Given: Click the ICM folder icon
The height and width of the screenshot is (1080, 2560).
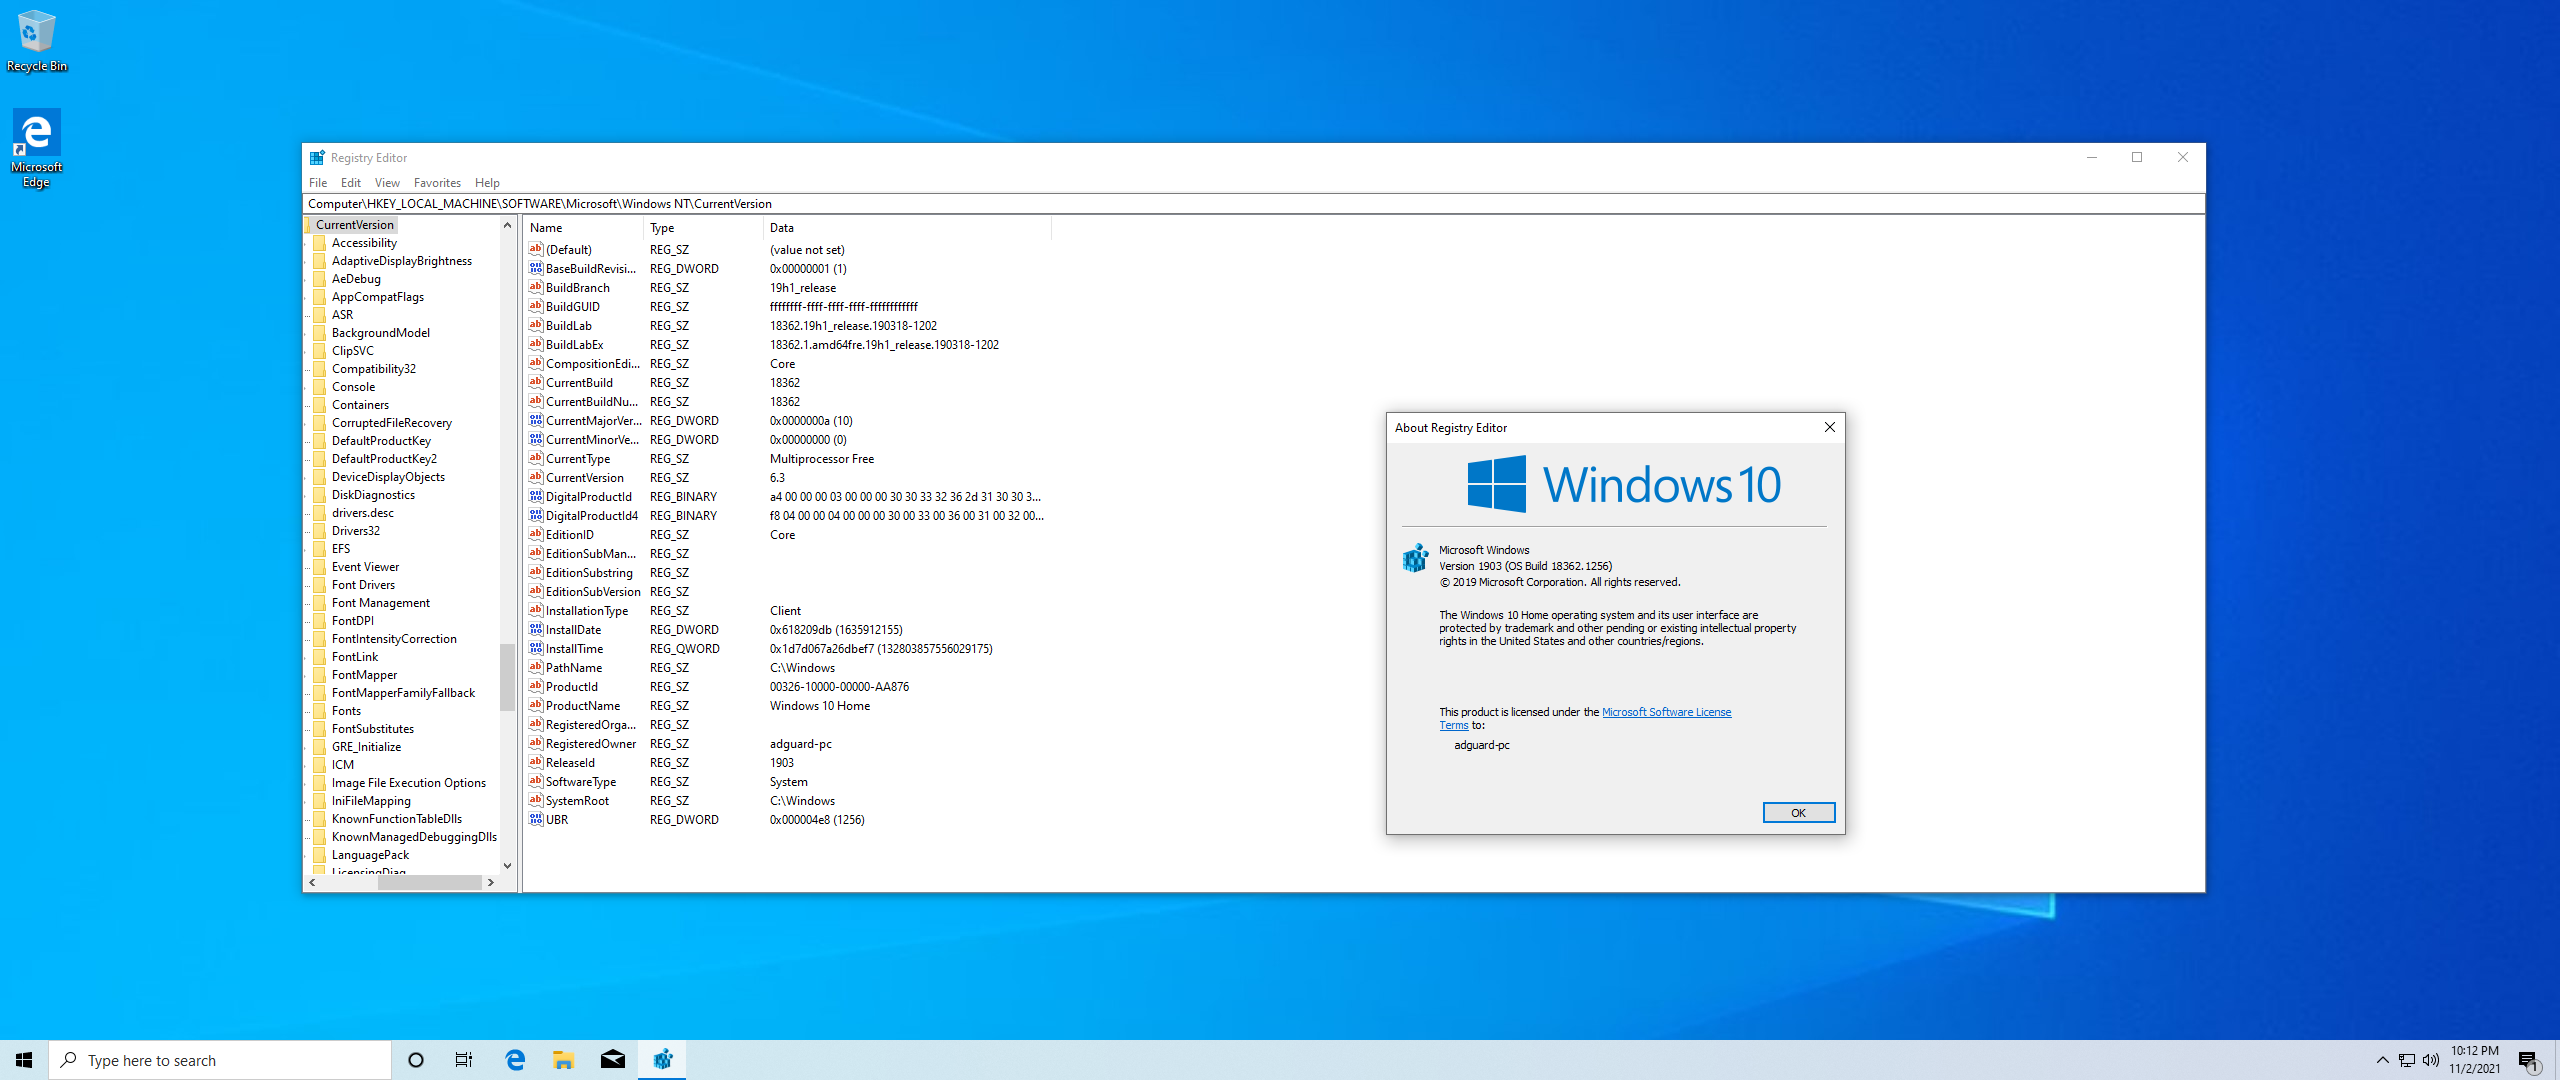Looking at the screenshot, I should (x=320, y=765).
